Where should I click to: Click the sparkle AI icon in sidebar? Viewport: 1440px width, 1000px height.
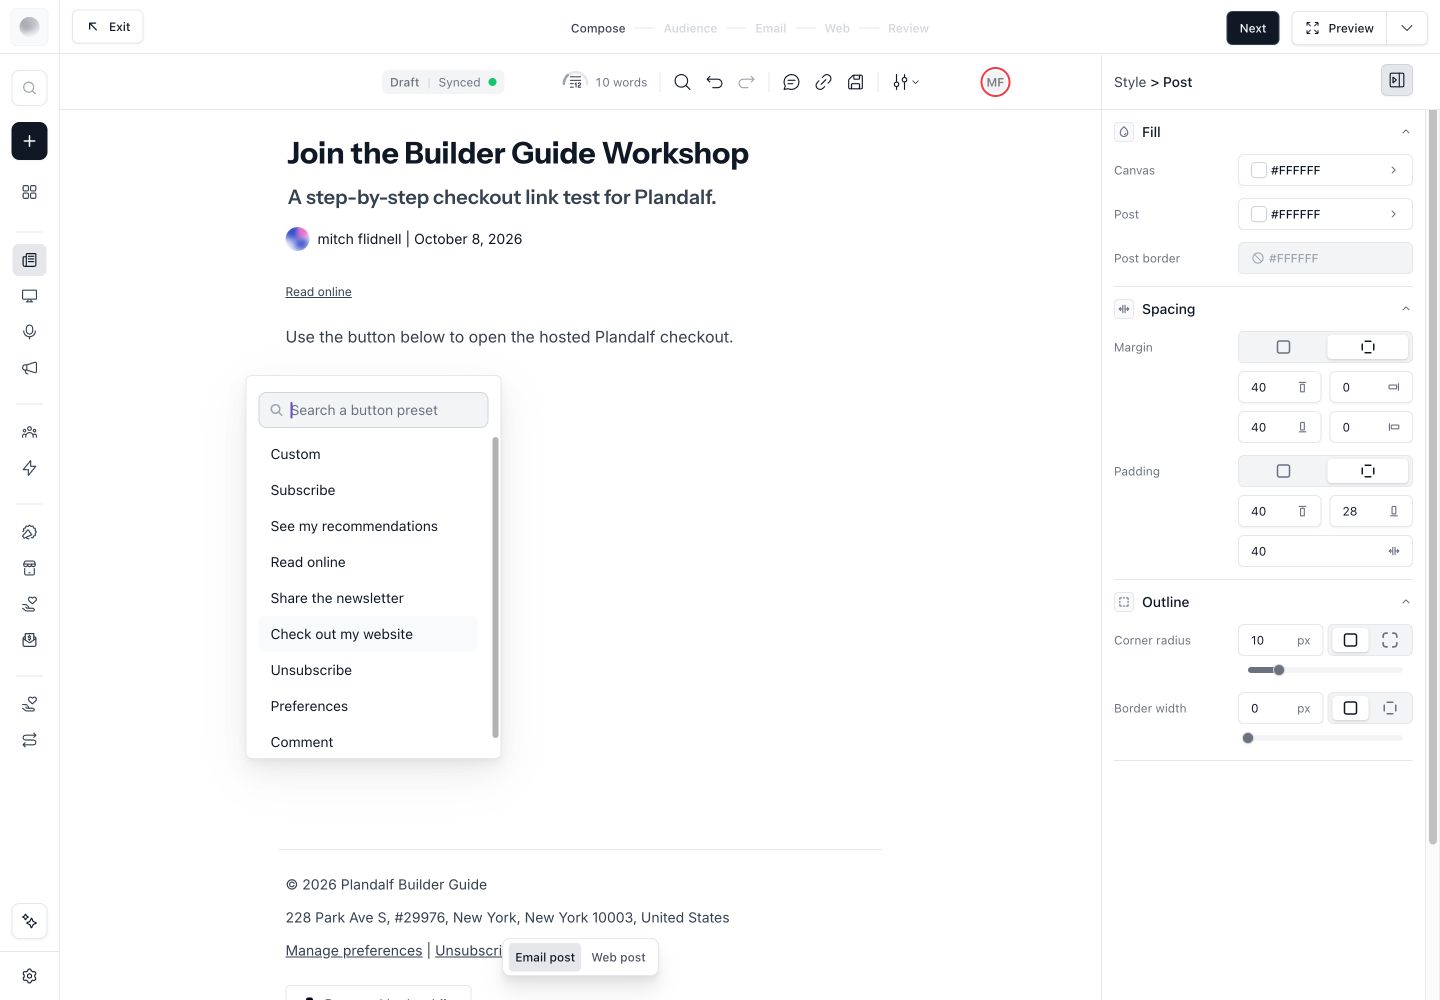tap(29, 921)
